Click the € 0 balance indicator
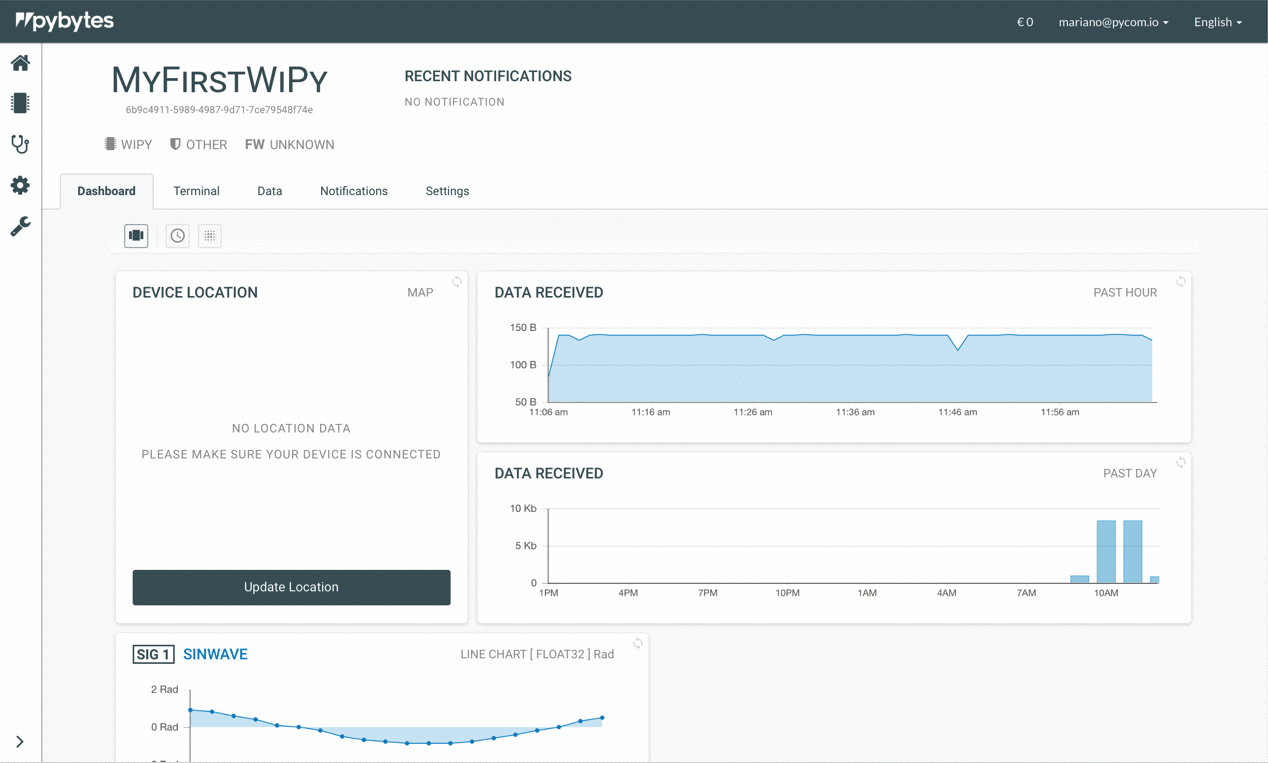Image resolution: width=1268 pixels, height=763 pixels. [x=1025, y=22]
